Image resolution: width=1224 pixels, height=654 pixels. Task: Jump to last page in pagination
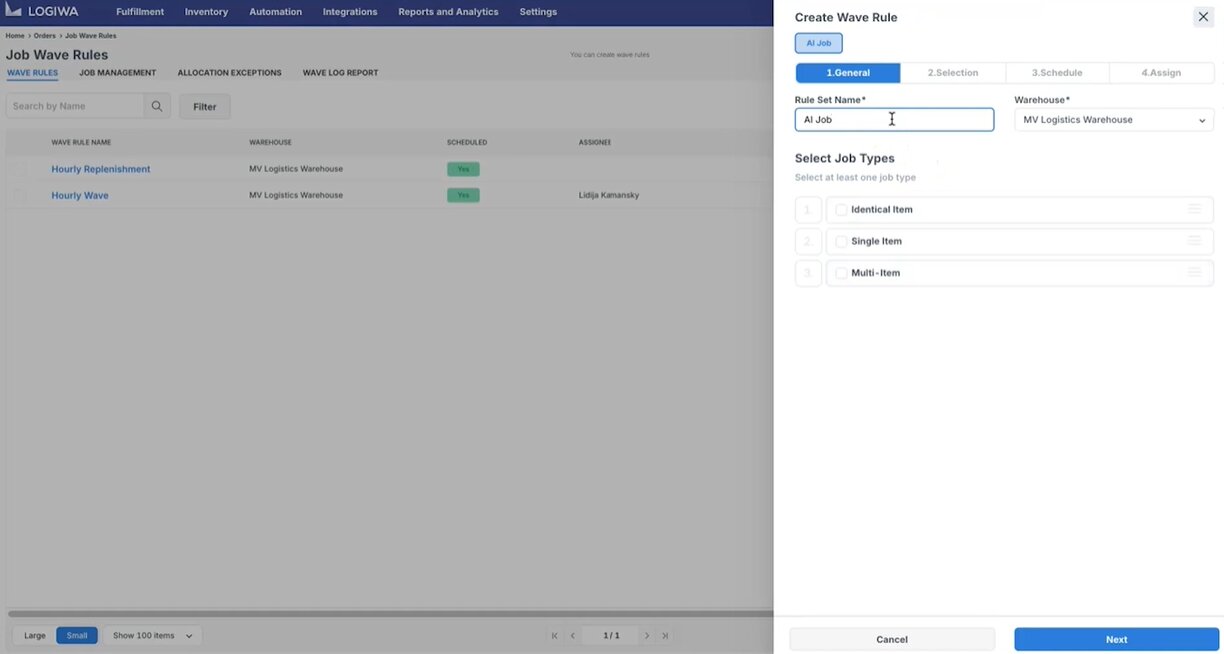point(665,635)
